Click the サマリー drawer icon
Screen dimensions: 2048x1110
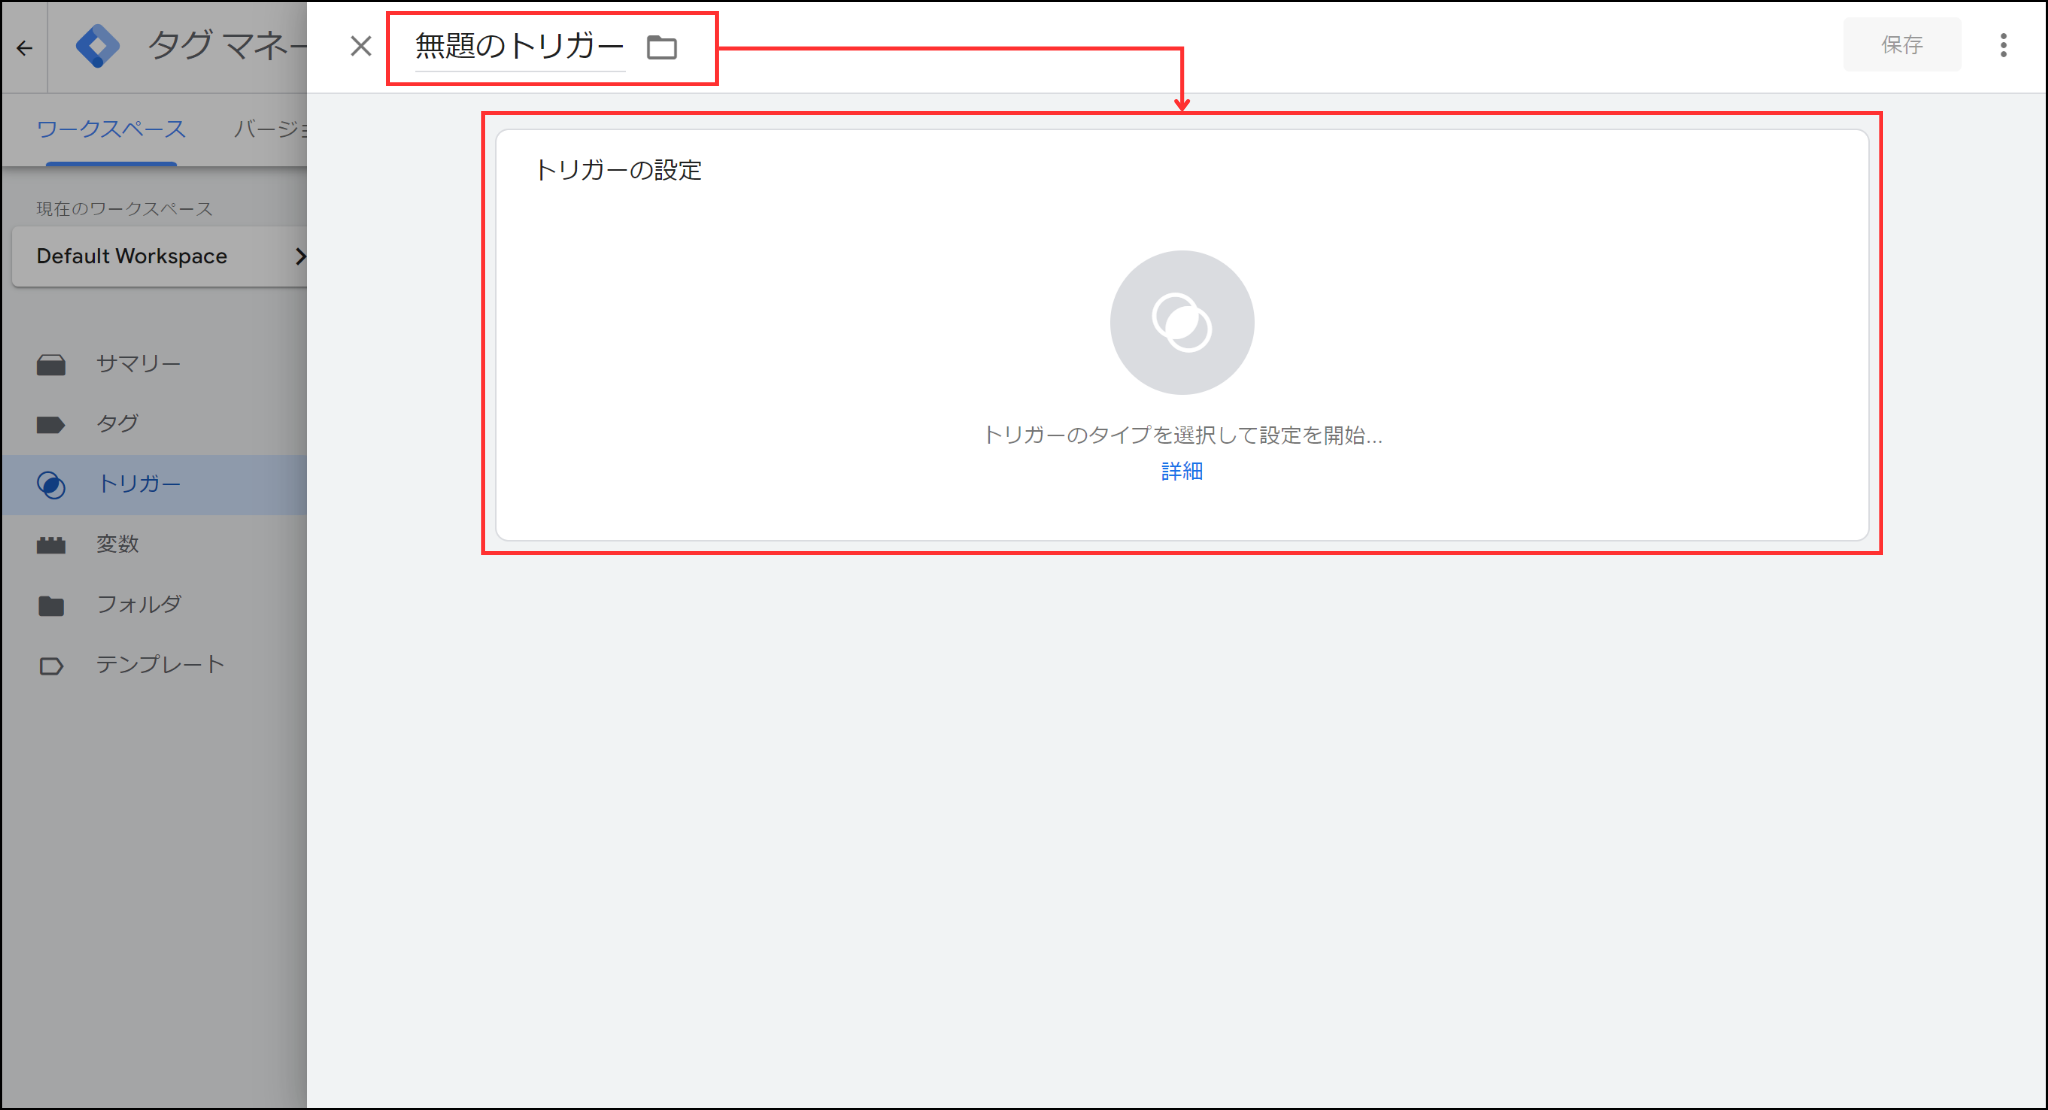click(x=51, y=365)
